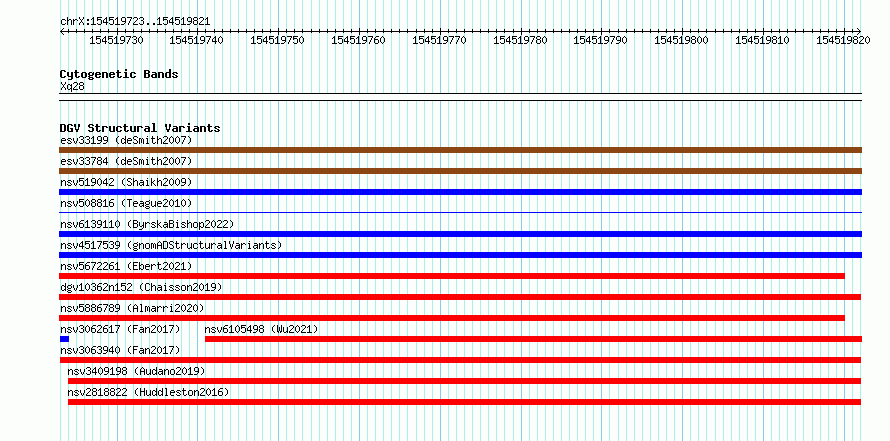890x441 pixels.
Task: Click nsv3062617 (Fan2017) label
Action: click(x=120, y=329)
